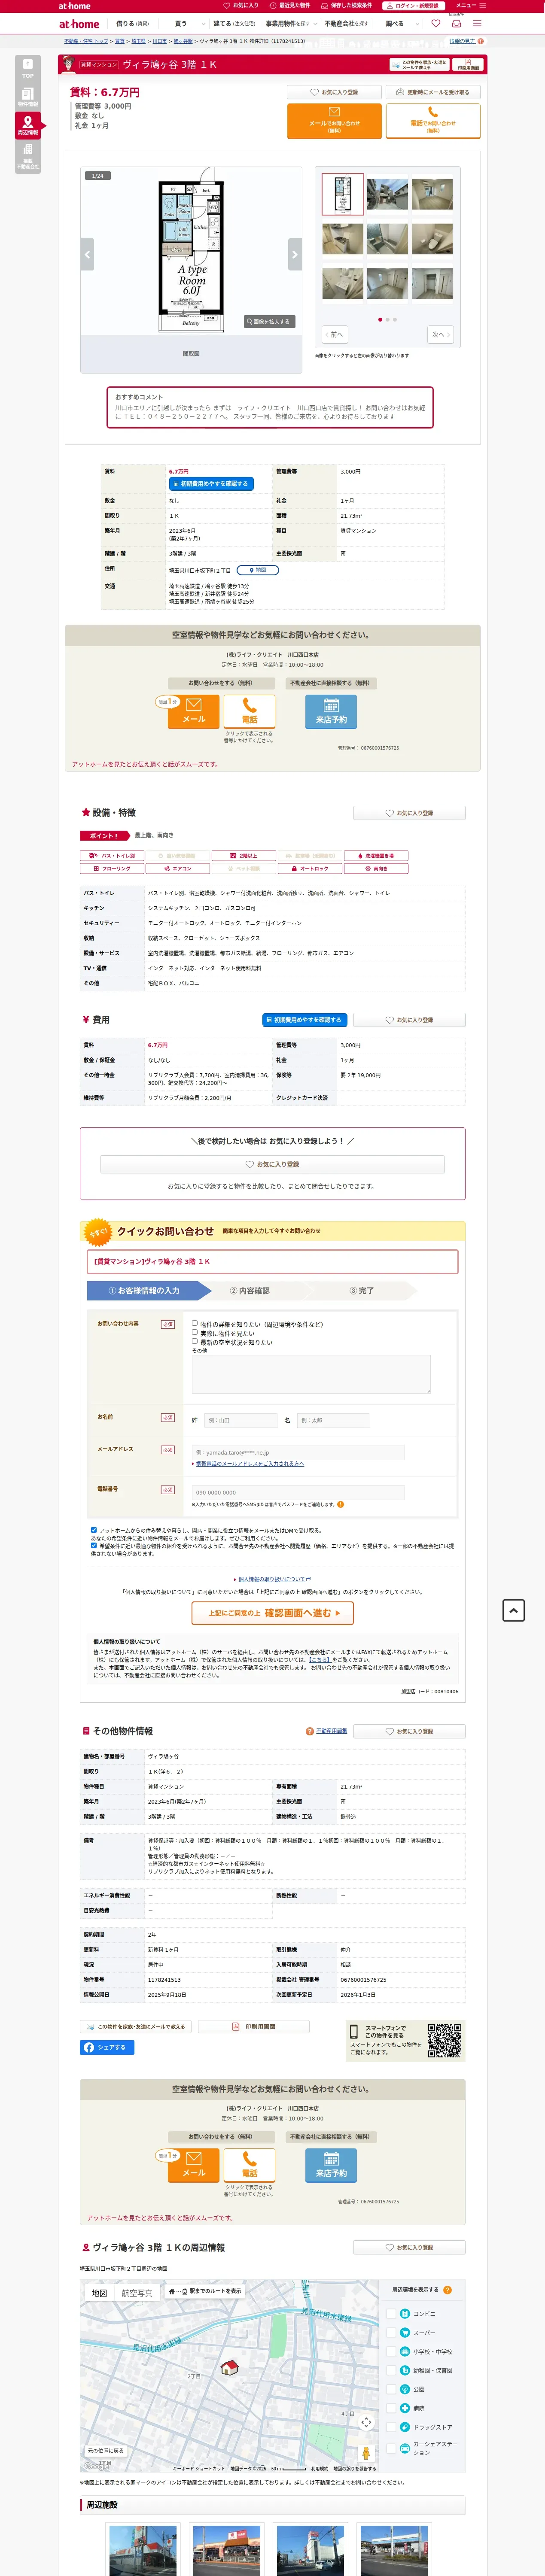Show previous floor plan image arrow
Screen dimensions: 545x2576
pyautogui.click(x=87, y=254)
